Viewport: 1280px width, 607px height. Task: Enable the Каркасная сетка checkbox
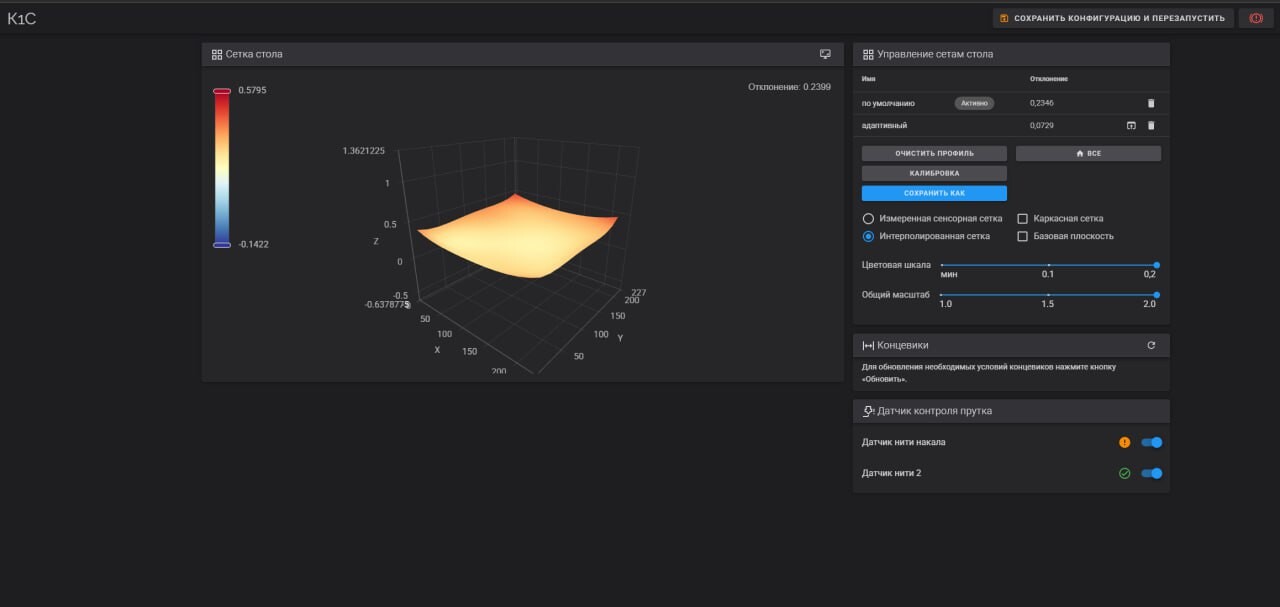[x=1022, y=218]
